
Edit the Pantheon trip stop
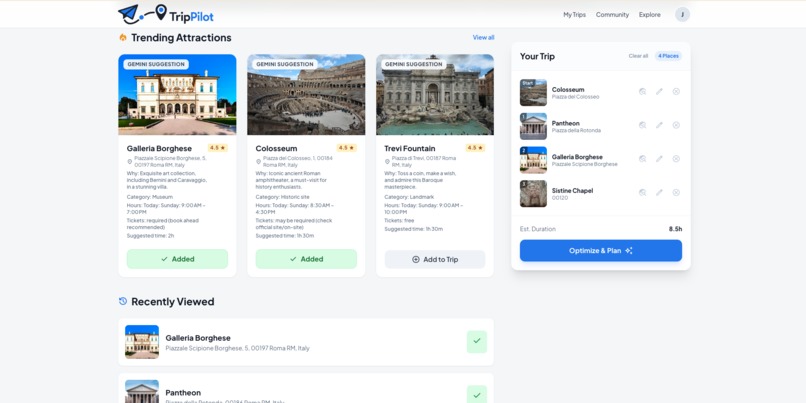(x=660, y=125)
